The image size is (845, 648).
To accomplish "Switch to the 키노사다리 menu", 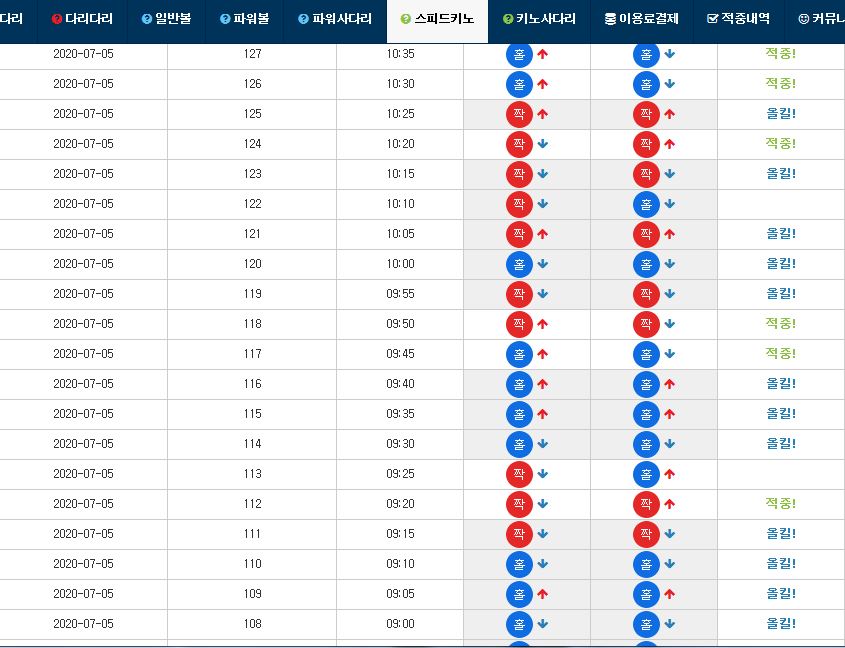I will 539,19.
